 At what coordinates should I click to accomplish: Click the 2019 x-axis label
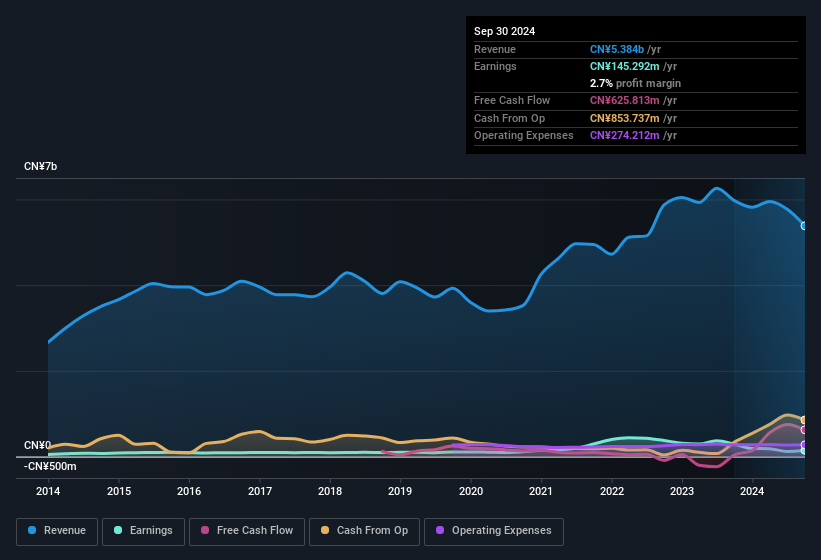coord(400,491)
